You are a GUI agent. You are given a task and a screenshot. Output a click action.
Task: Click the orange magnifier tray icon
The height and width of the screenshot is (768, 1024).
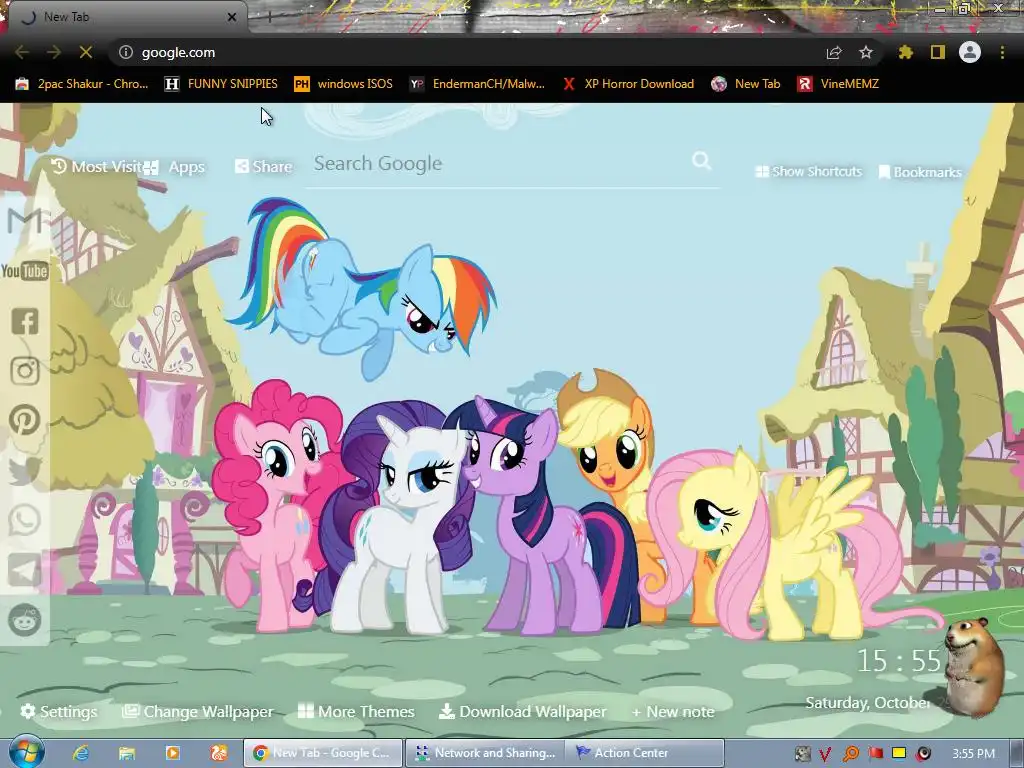point(850,754)
